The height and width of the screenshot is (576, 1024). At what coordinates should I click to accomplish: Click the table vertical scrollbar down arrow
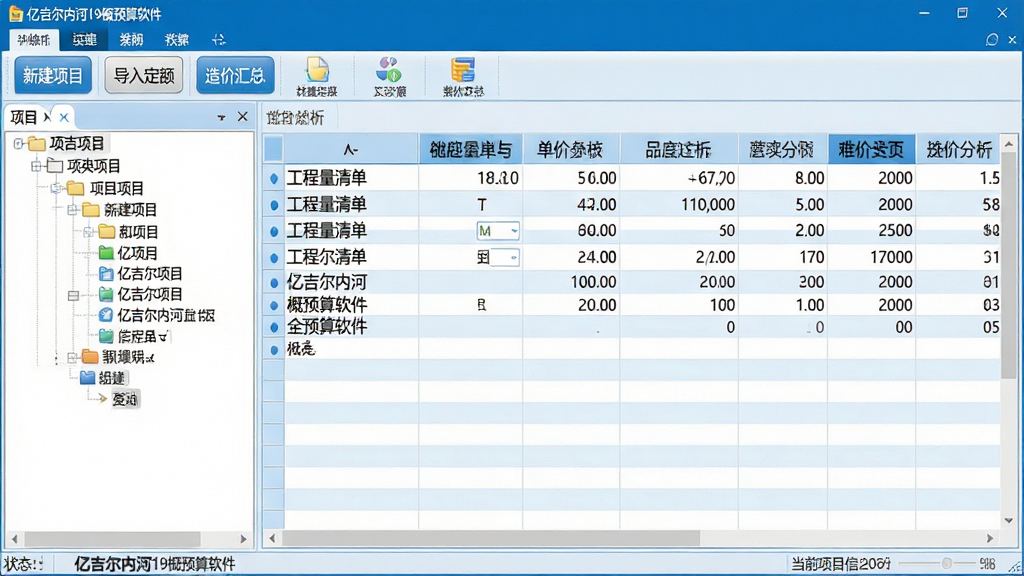click(x=1009, y=520)
